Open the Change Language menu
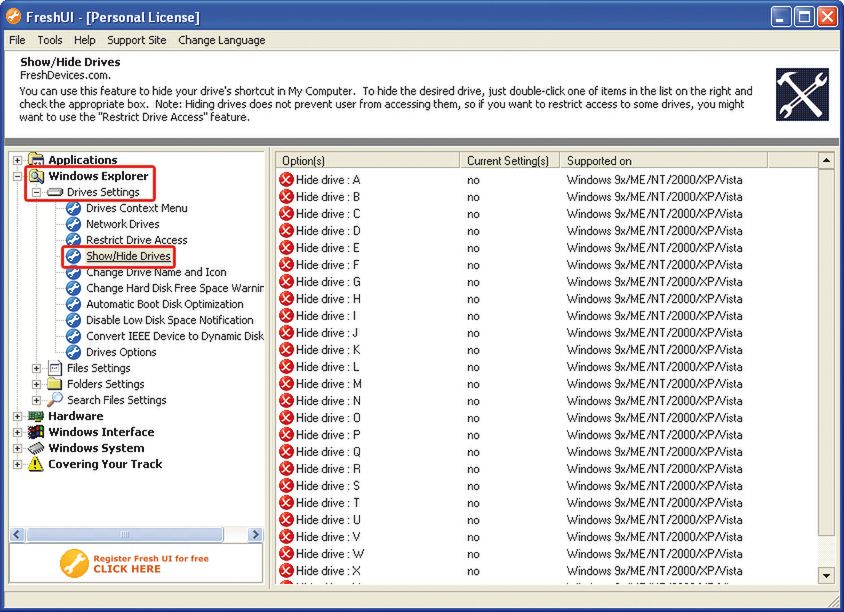This screenshot has height=612, width=844. pos(222,40)
